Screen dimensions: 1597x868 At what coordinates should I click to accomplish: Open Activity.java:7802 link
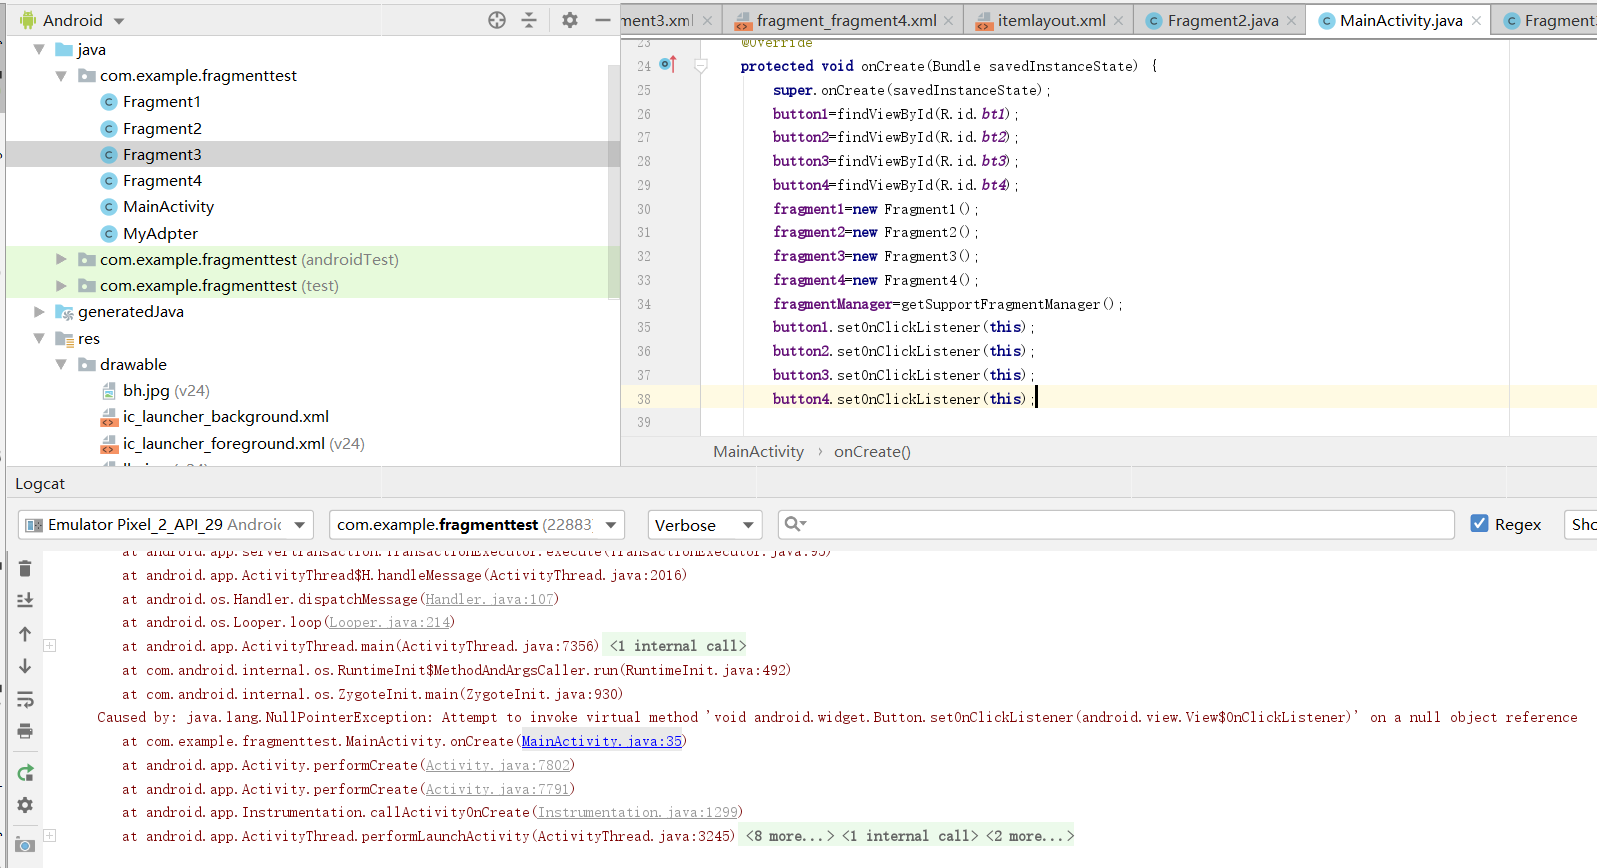coord(497,765)
